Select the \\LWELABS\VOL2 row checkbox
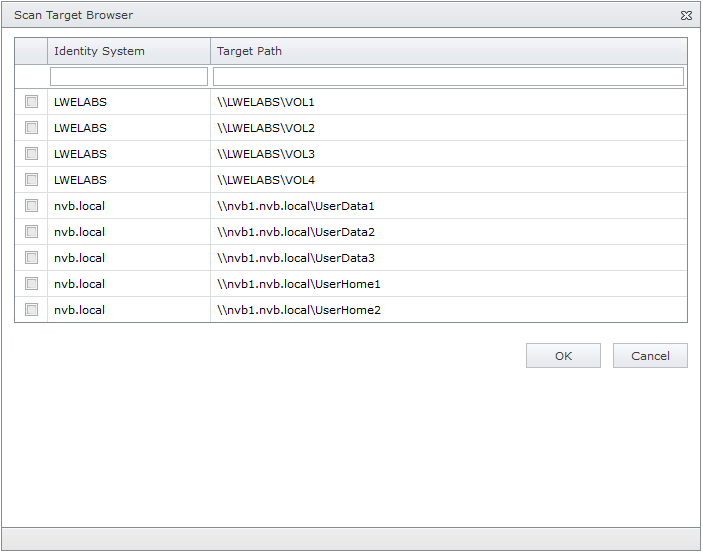Viewport: 703px width, 553px height. 32,128
